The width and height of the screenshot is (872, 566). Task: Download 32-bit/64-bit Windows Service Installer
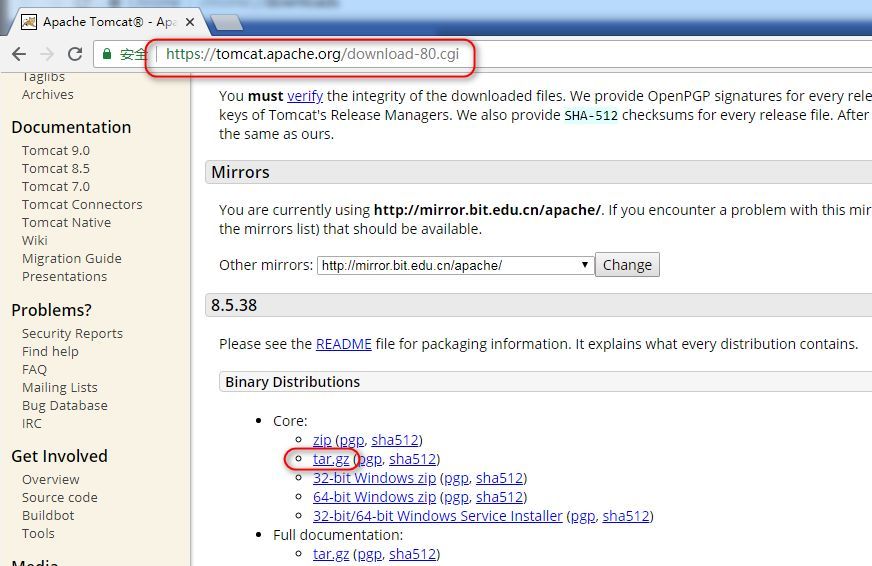[437, 516]
